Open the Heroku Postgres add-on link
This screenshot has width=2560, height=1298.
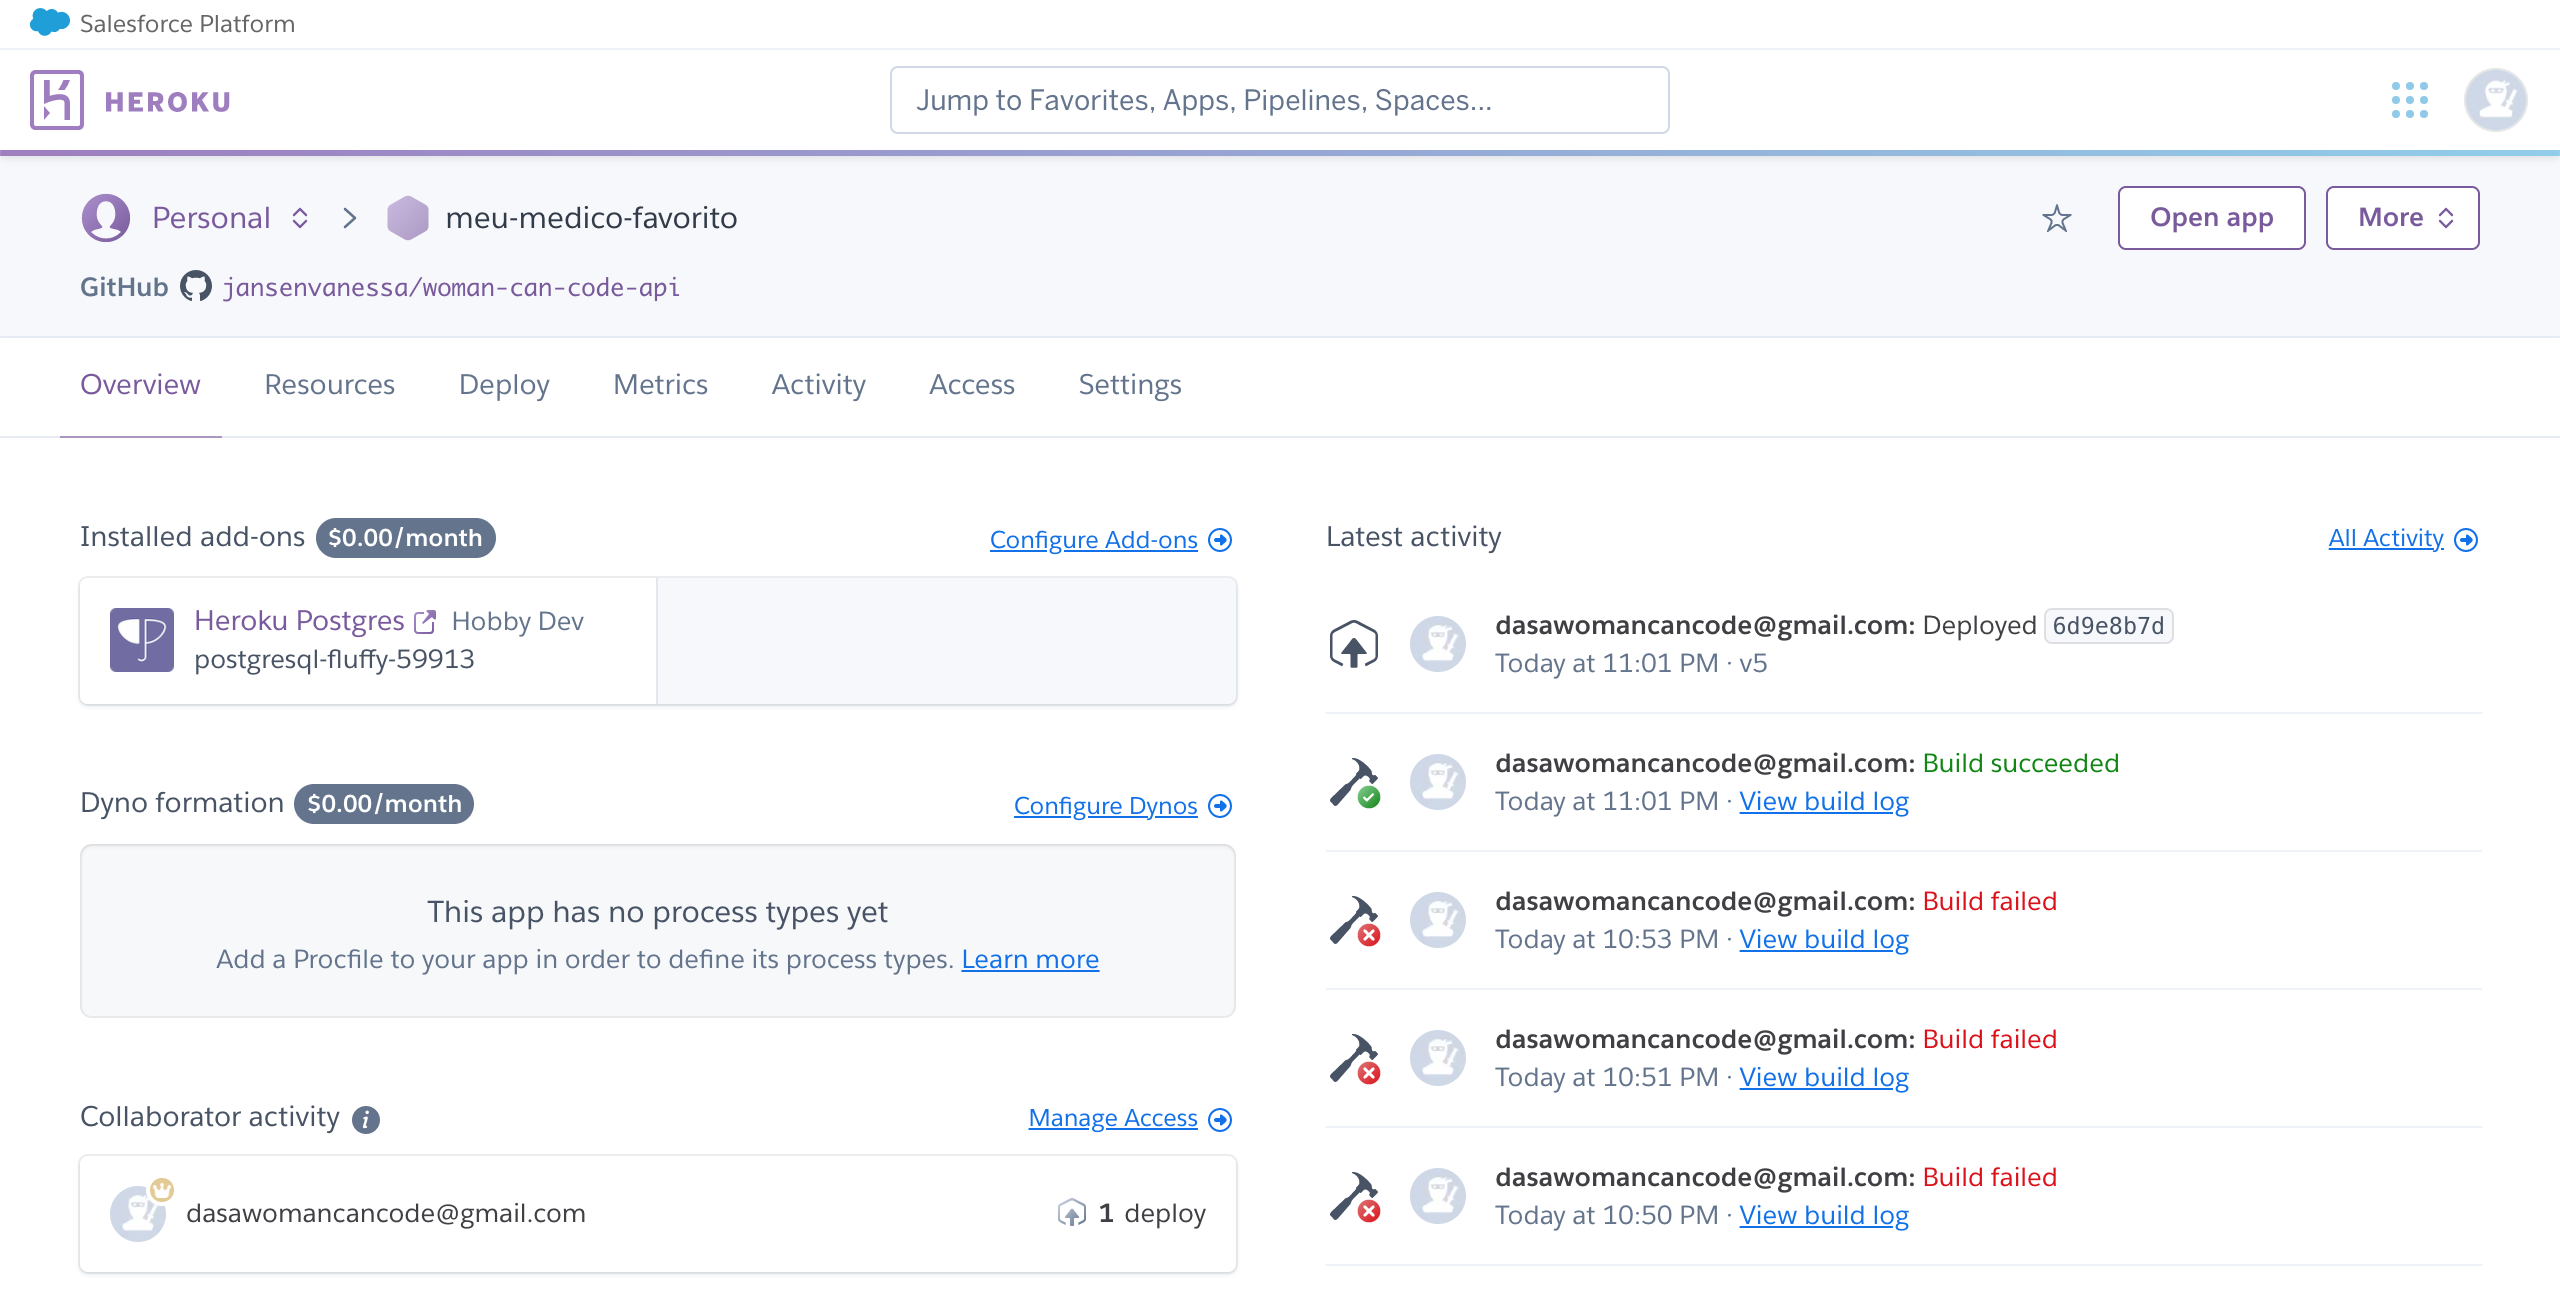pos(299,621)
